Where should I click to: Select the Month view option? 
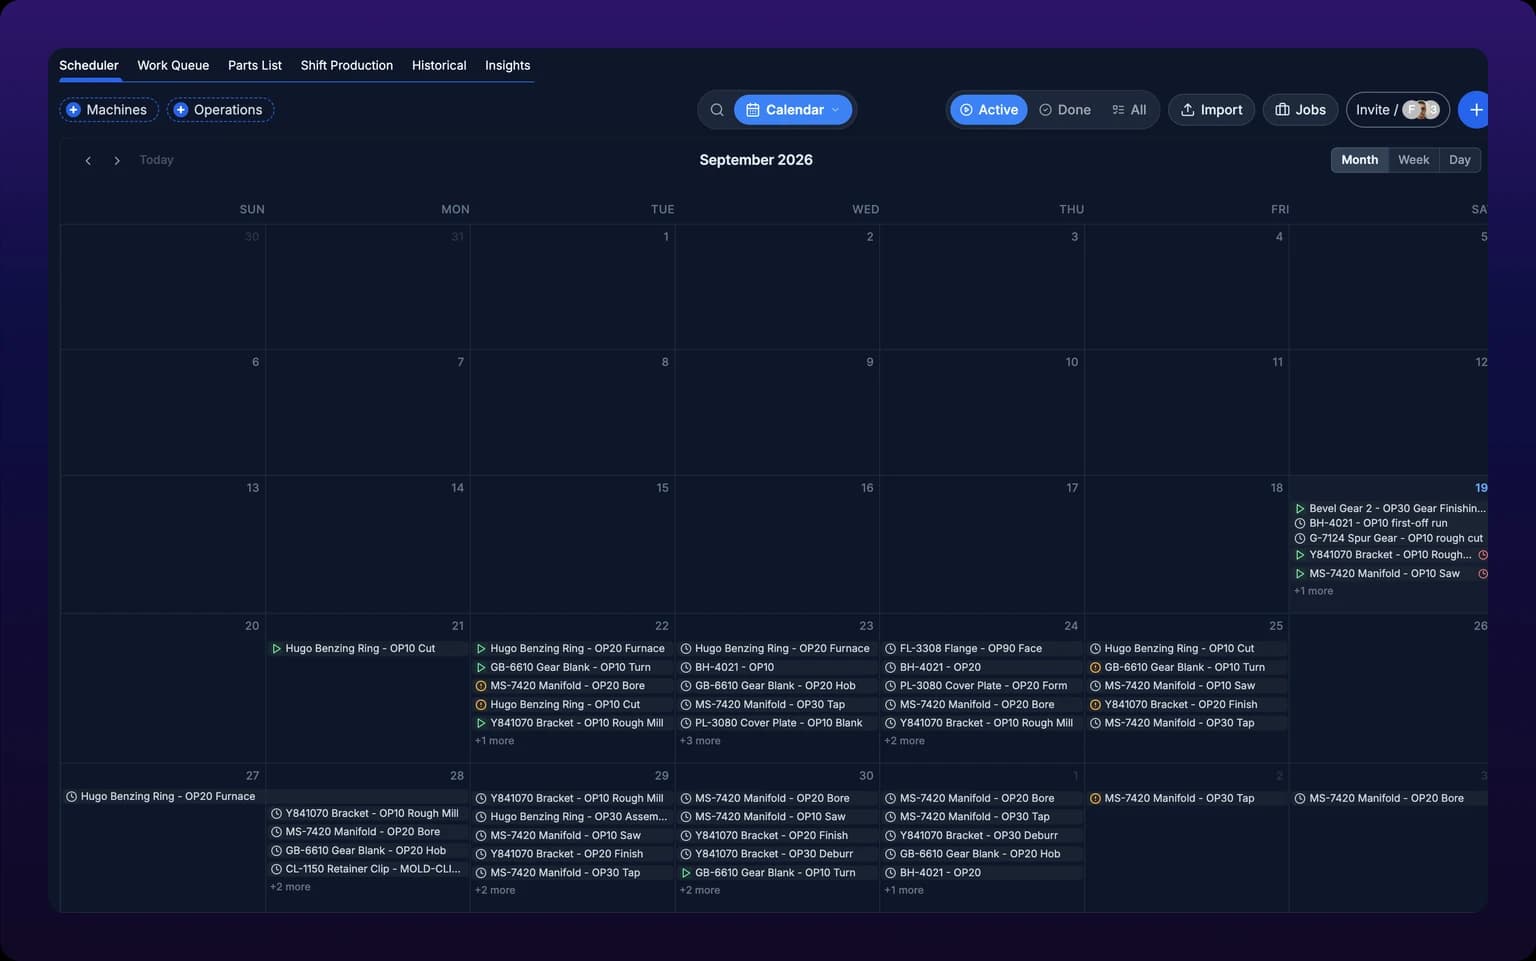click(1359, 160)
